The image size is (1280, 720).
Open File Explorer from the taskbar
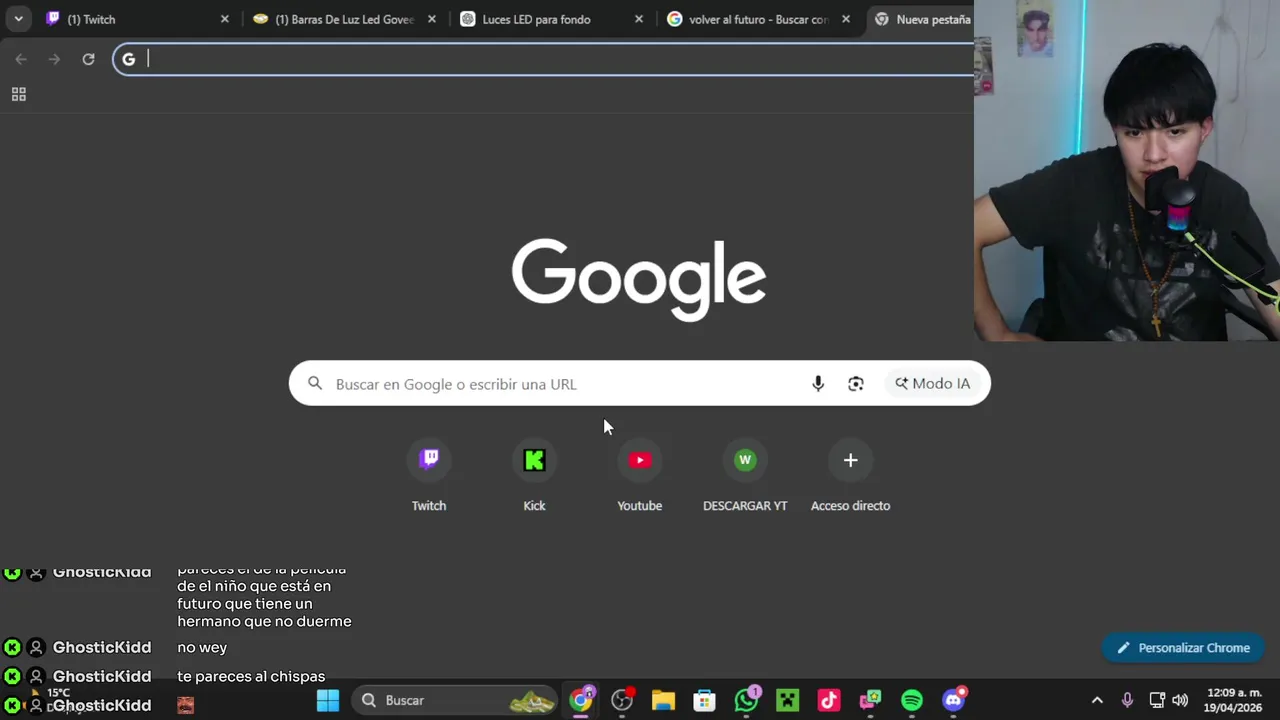[x=663, y=700]
